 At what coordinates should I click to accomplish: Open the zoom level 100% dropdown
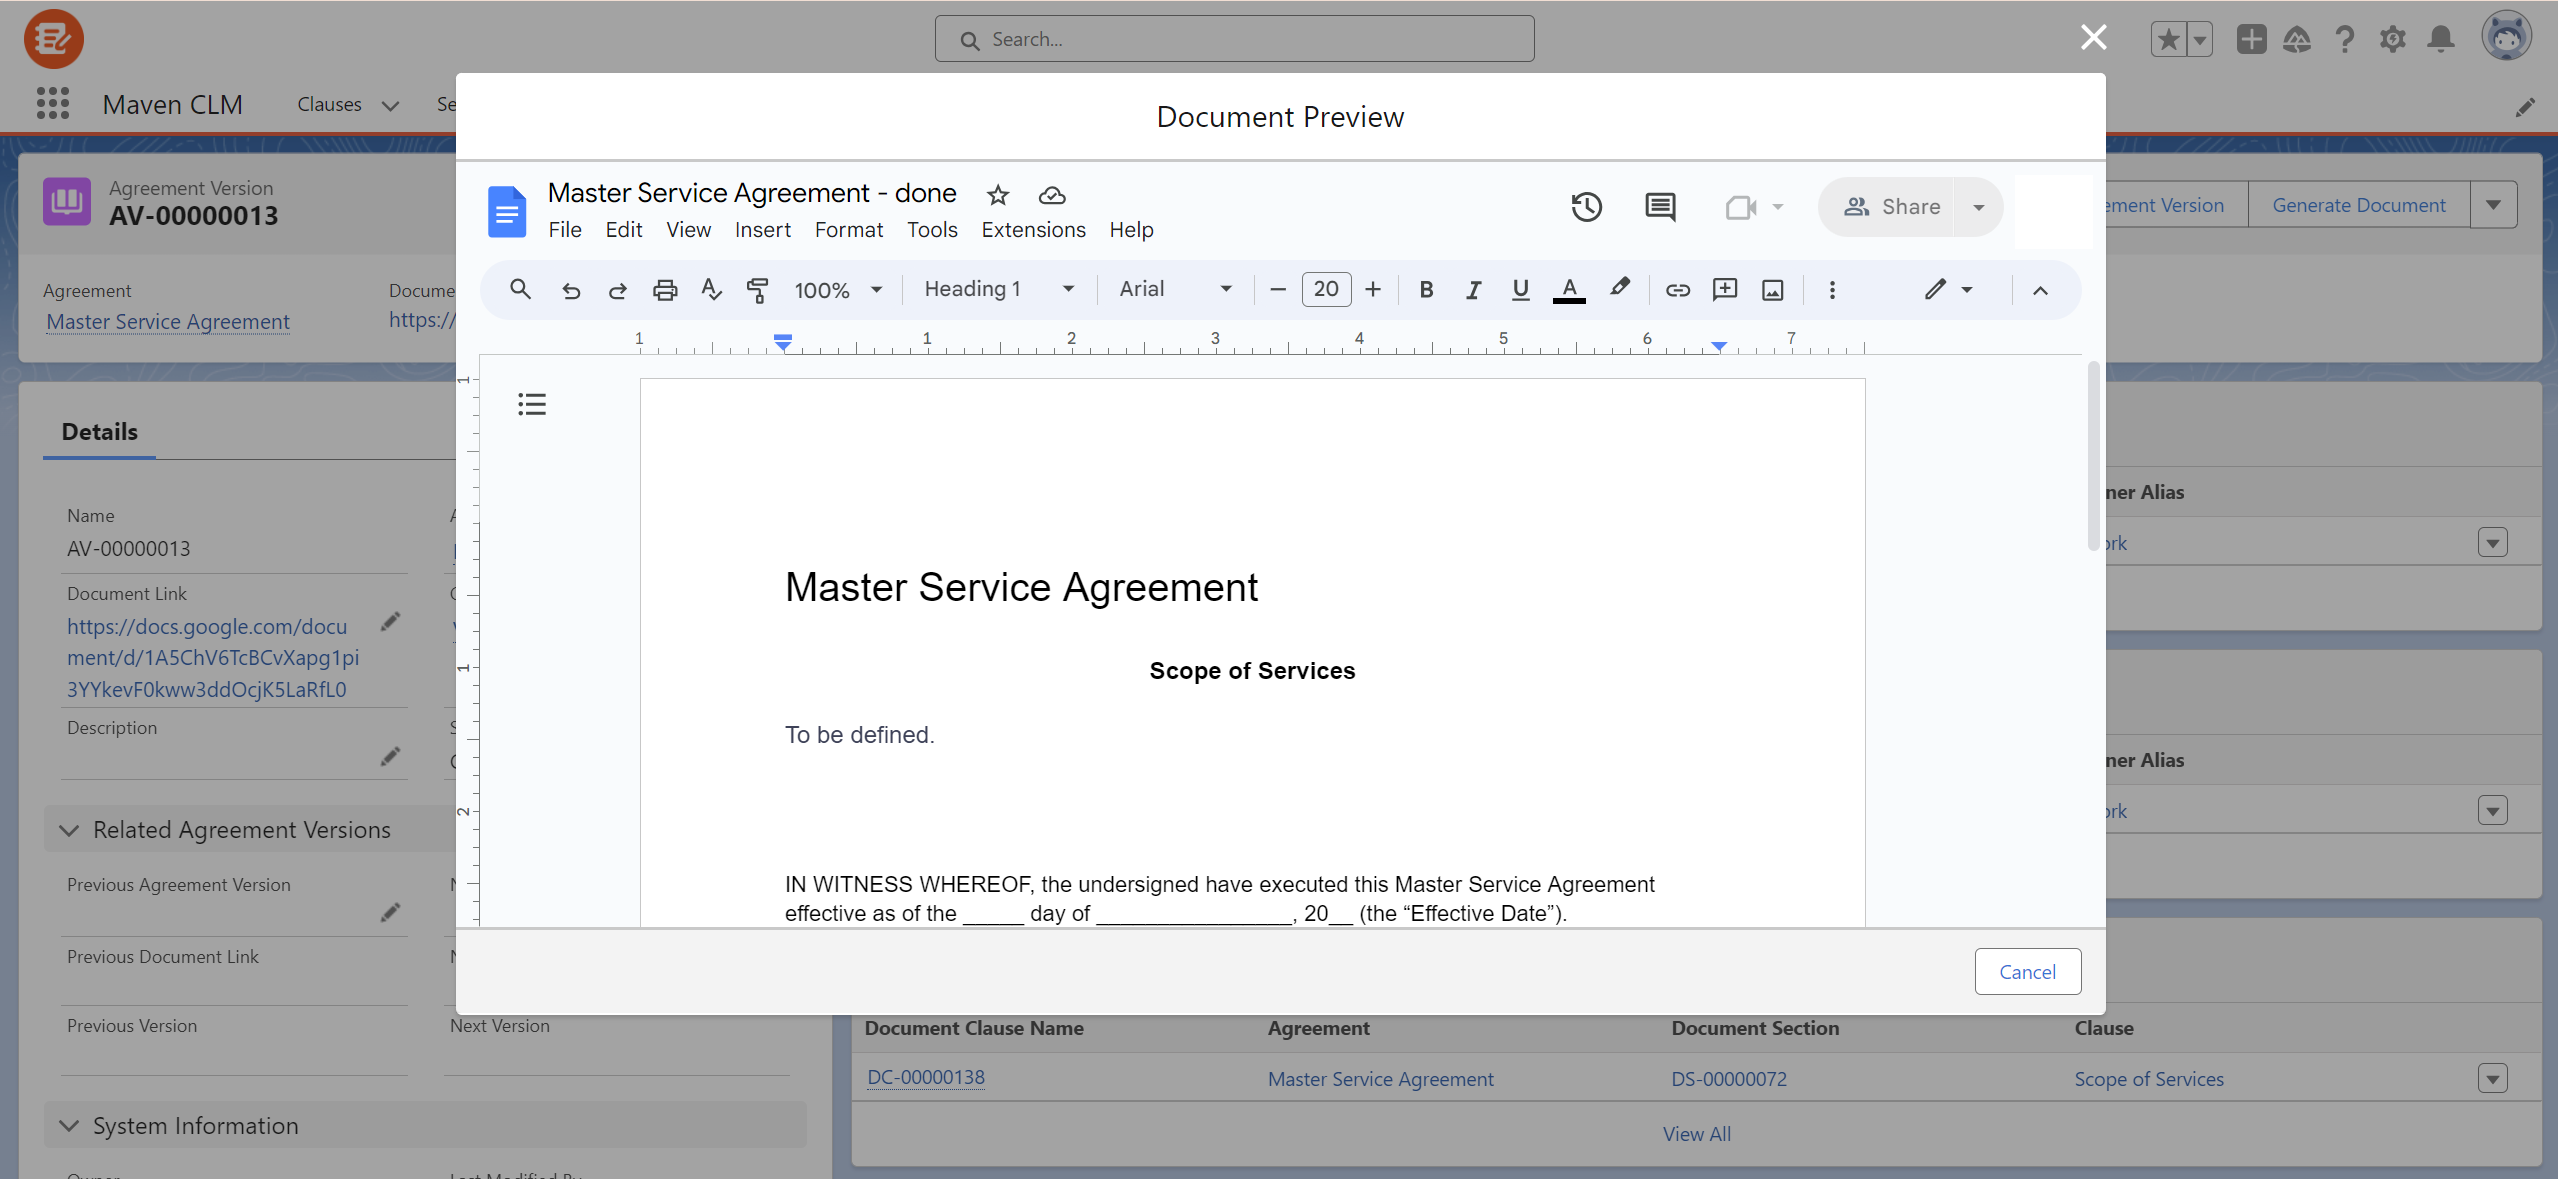tap(838, 290)
